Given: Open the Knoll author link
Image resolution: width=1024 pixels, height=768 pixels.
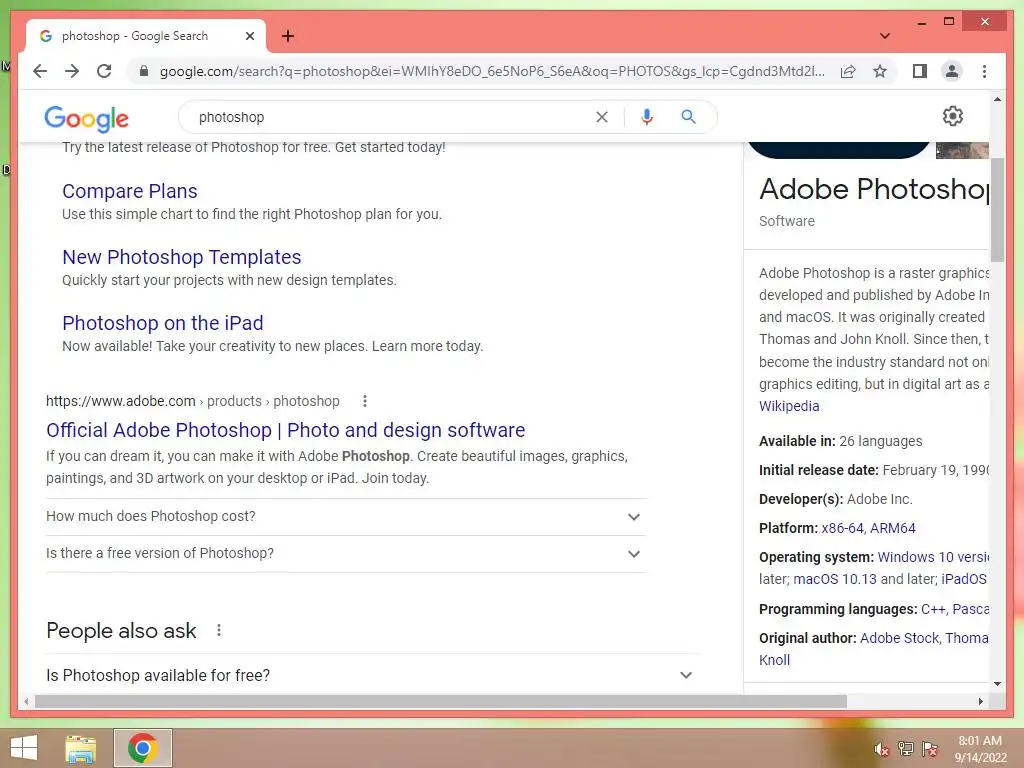Looking at the screenshot, I should coord(775,660).
